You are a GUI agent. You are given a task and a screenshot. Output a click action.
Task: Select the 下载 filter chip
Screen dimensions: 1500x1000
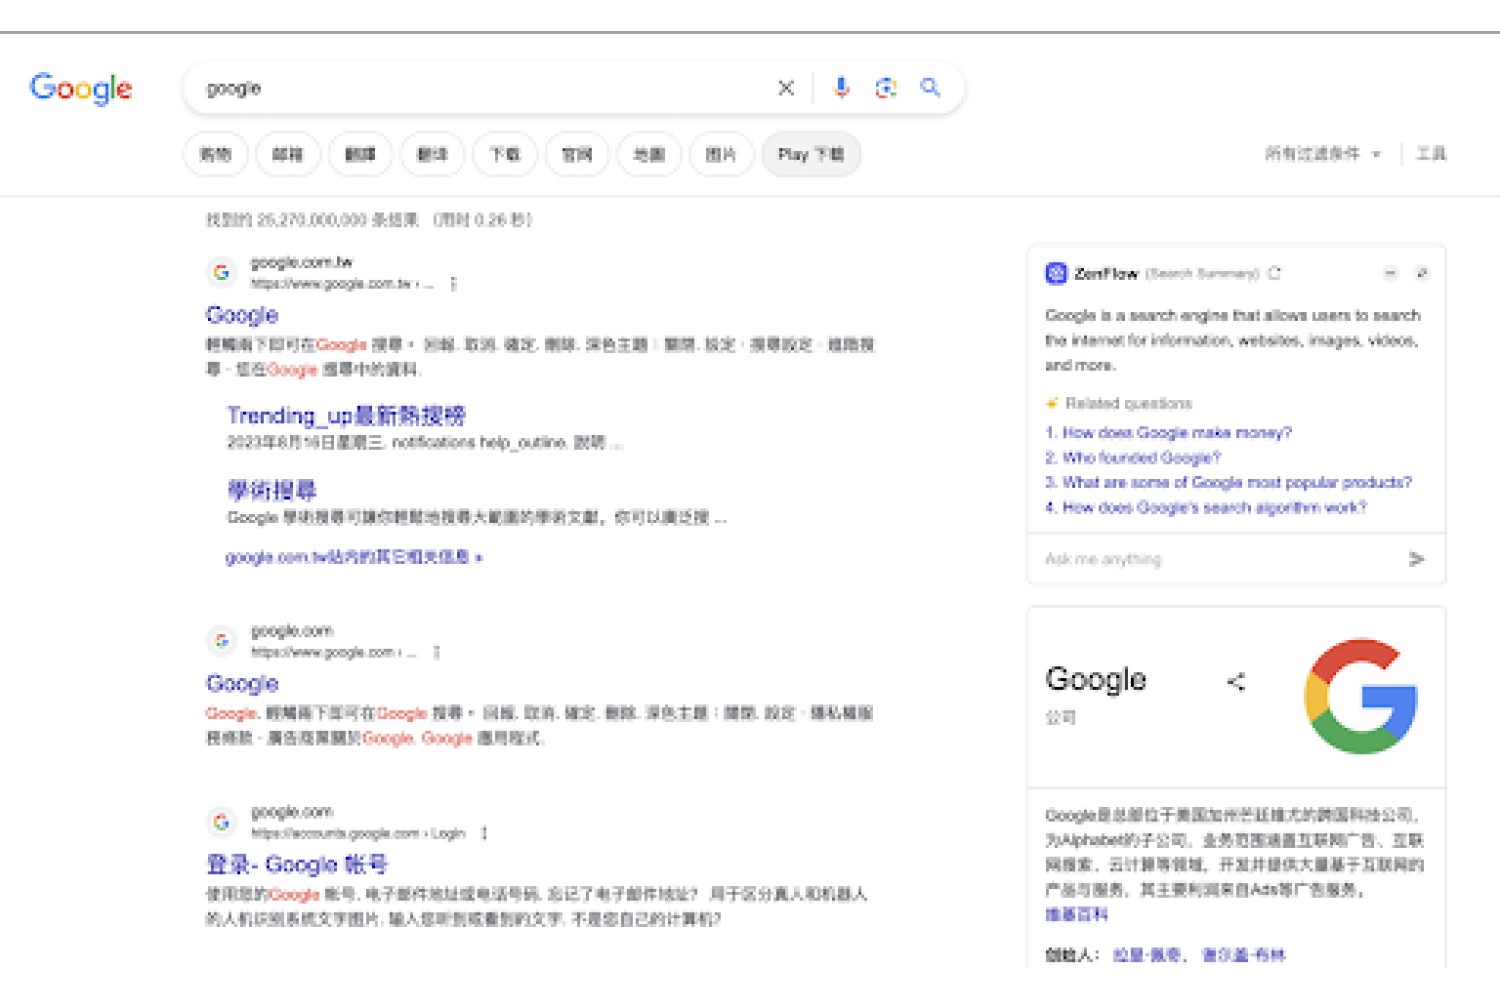[504, 154]
